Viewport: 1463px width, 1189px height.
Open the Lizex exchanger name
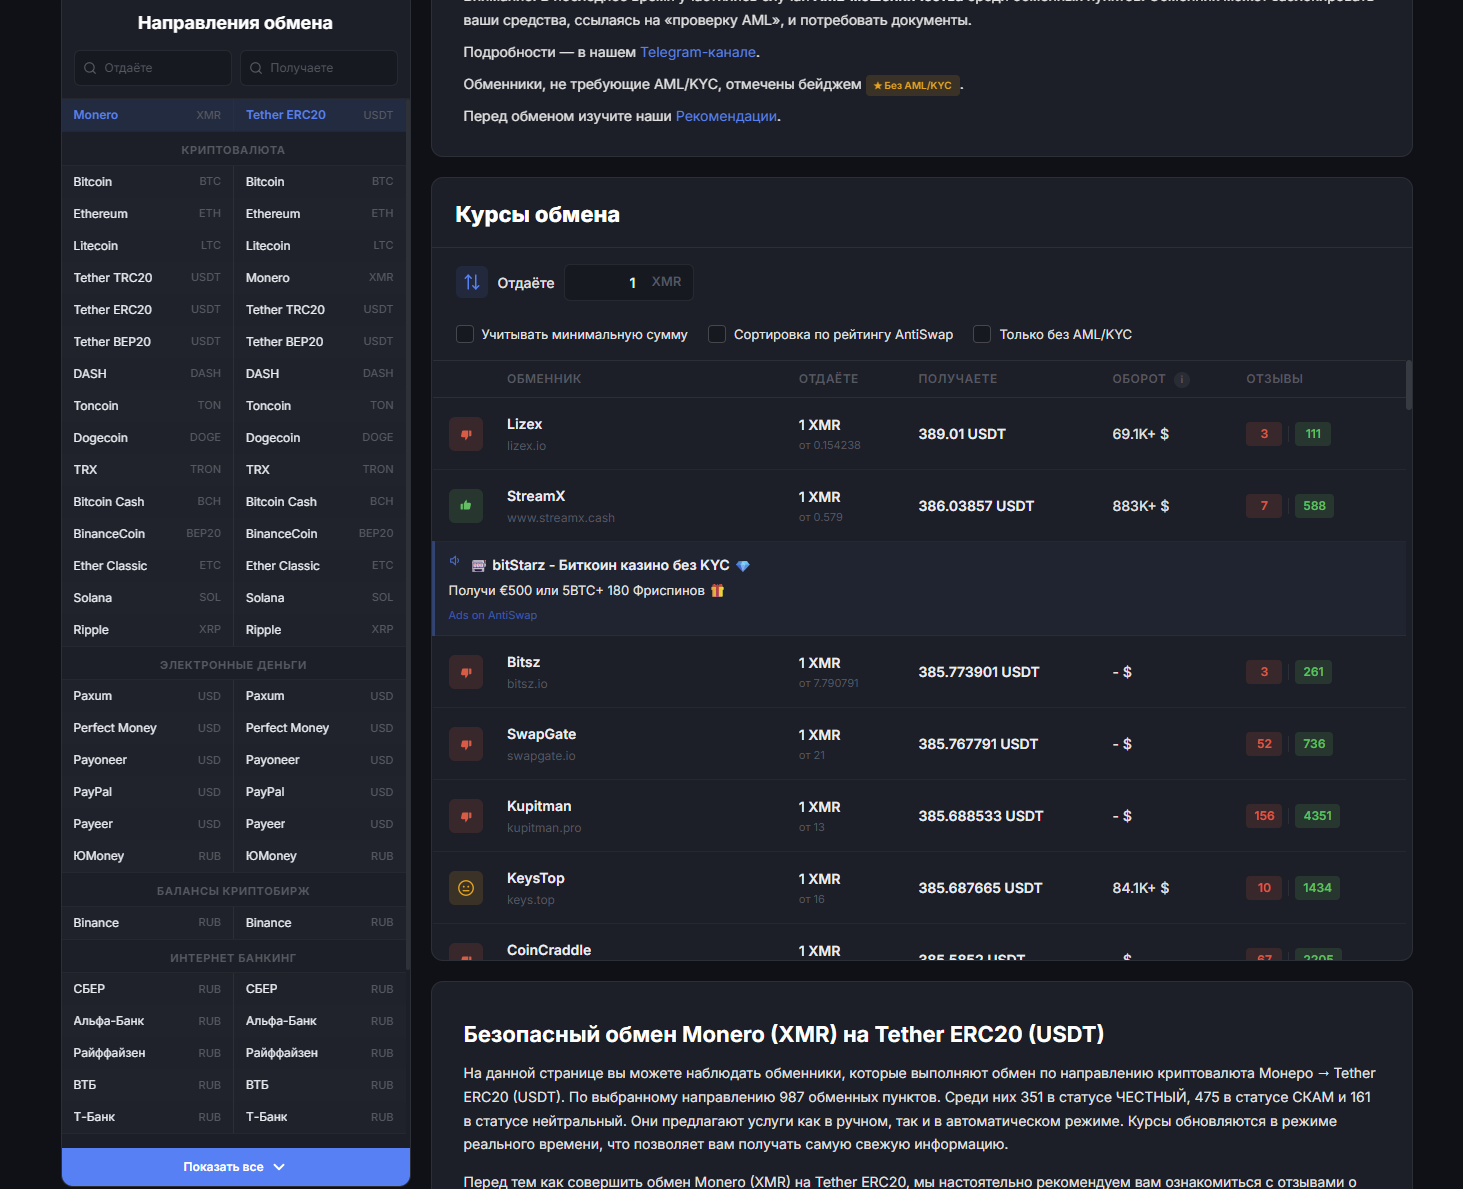point(524,424)
